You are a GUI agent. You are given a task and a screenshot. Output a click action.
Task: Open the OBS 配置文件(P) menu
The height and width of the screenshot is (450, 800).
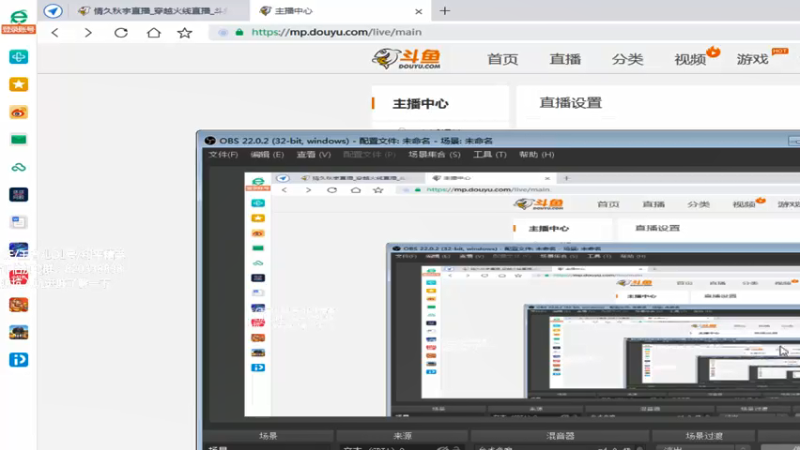click(369, 155)
